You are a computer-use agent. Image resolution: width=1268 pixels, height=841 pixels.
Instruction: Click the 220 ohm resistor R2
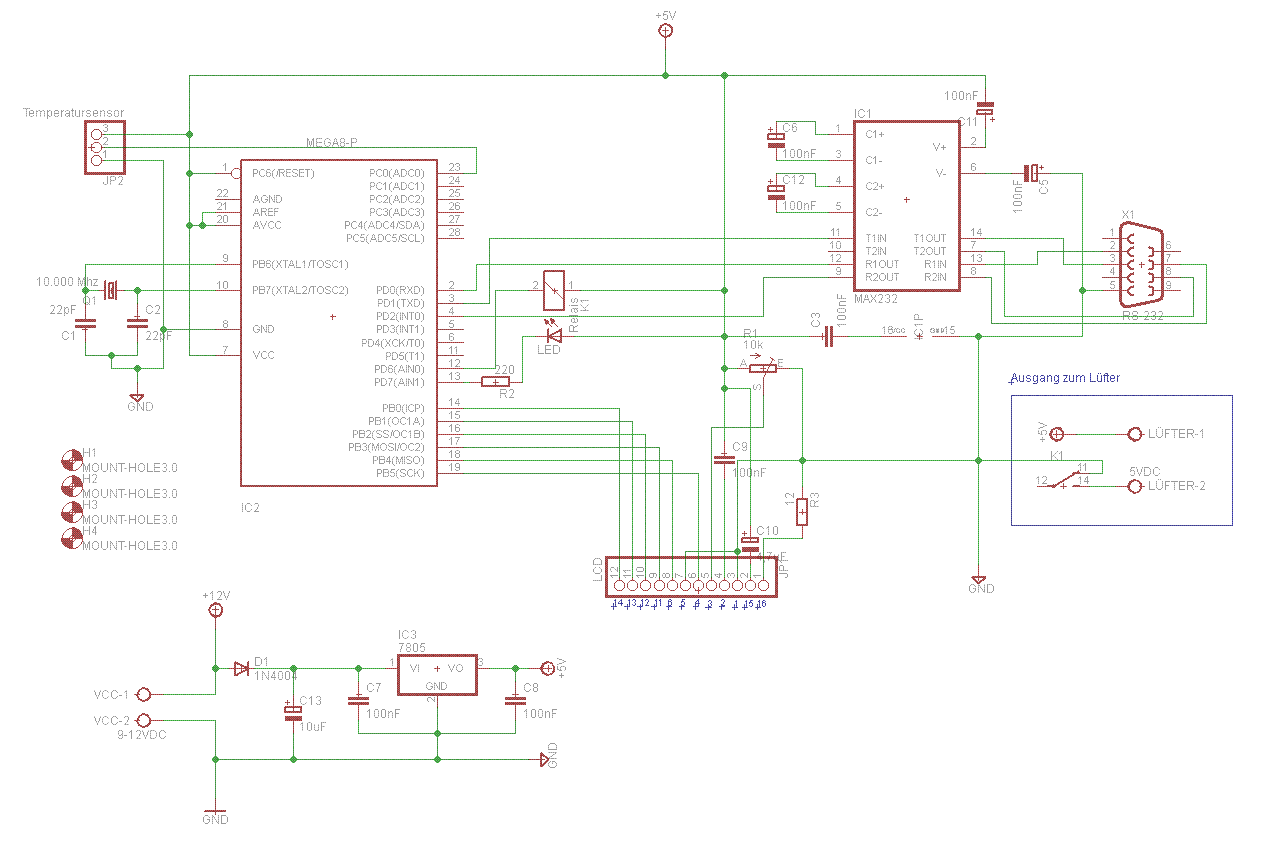coord(496,381)
